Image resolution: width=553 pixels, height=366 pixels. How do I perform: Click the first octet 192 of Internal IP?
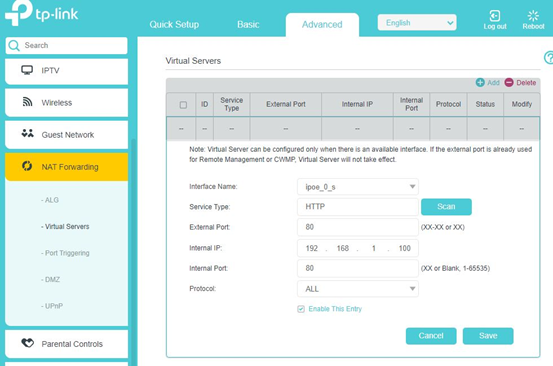pyautogui.click(x=312, y=248)
